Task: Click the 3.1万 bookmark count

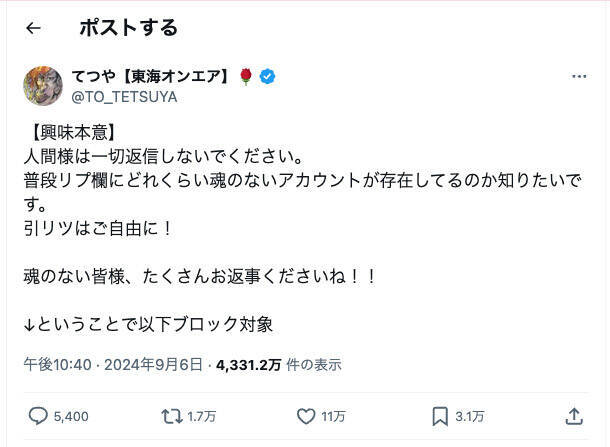Action: pyautogui.click(x=470, y=416)
